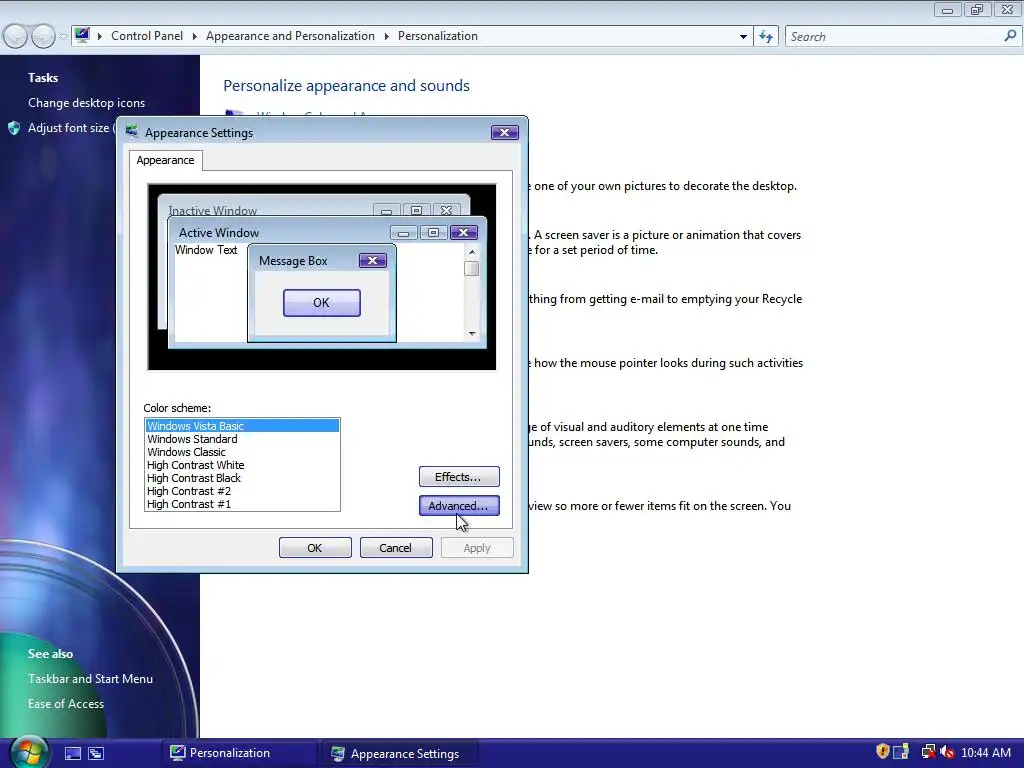Screen dimensions: 1024x768
Task: Select Control Panel breadcrumb
Action: coord(147,36)
